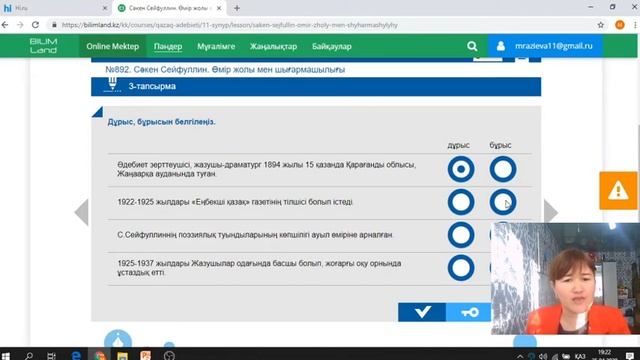Open File Explorer from the taskbar
Image resolution: width=640 pixels, height=360 pixels.
pyautogui.click(x=122, y=356)
